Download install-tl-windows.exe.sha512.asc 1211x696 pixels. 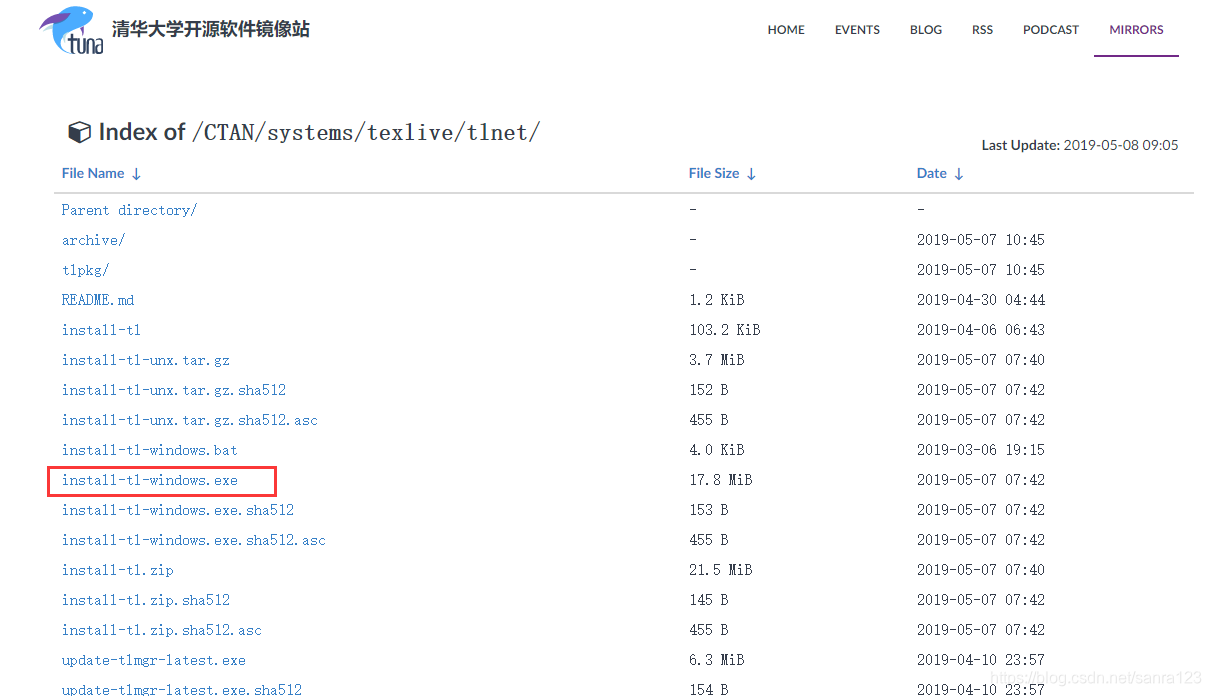tap(193, 540)
